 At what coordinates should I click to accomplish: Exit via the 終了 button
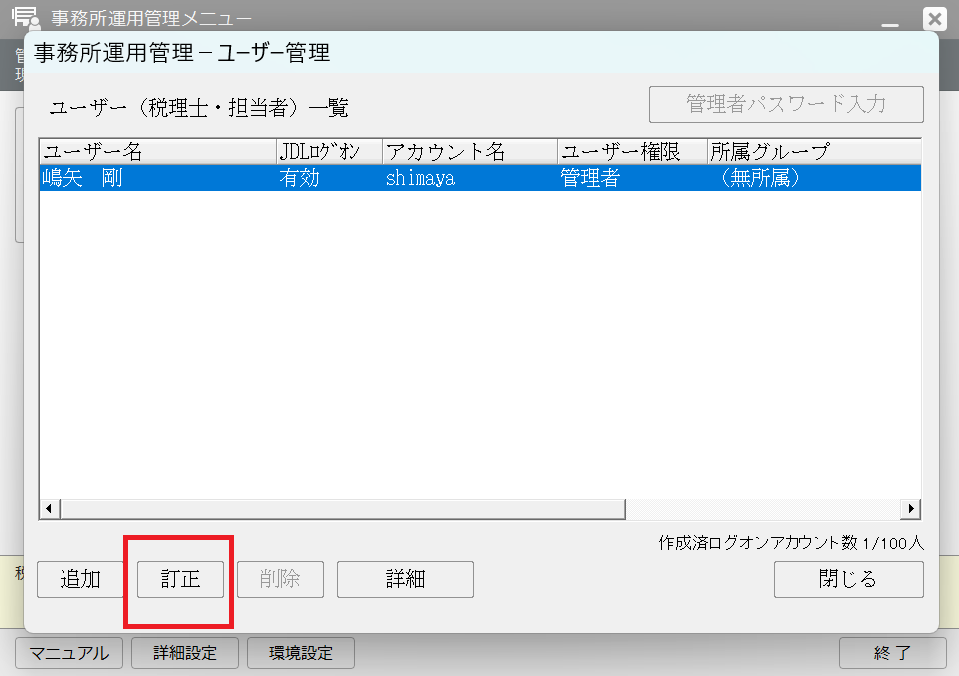pos(892,653)
